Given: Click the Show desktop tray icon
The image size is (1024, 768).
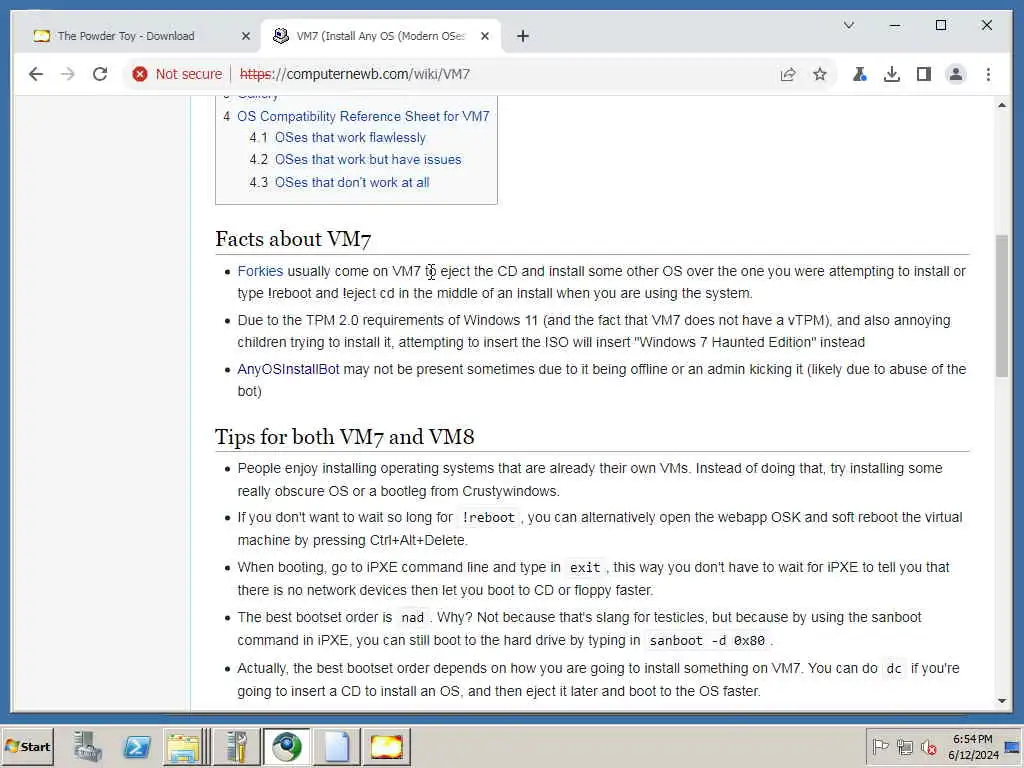Looking at the screenshot, I should (1013, 747).
